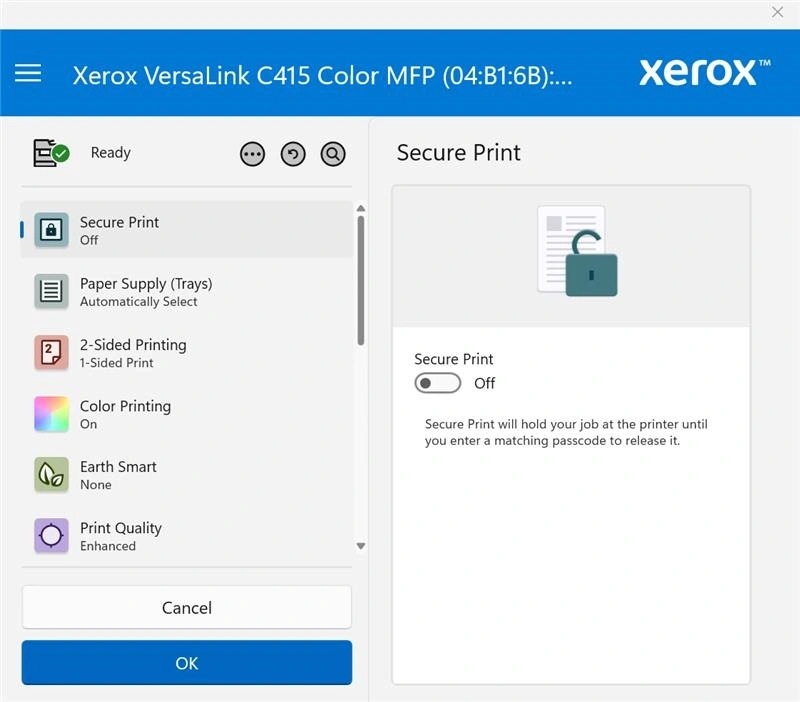The height and width of the screenshot is (702, 800).
Task: Close the printer dialog window
Action: point(777,12)
